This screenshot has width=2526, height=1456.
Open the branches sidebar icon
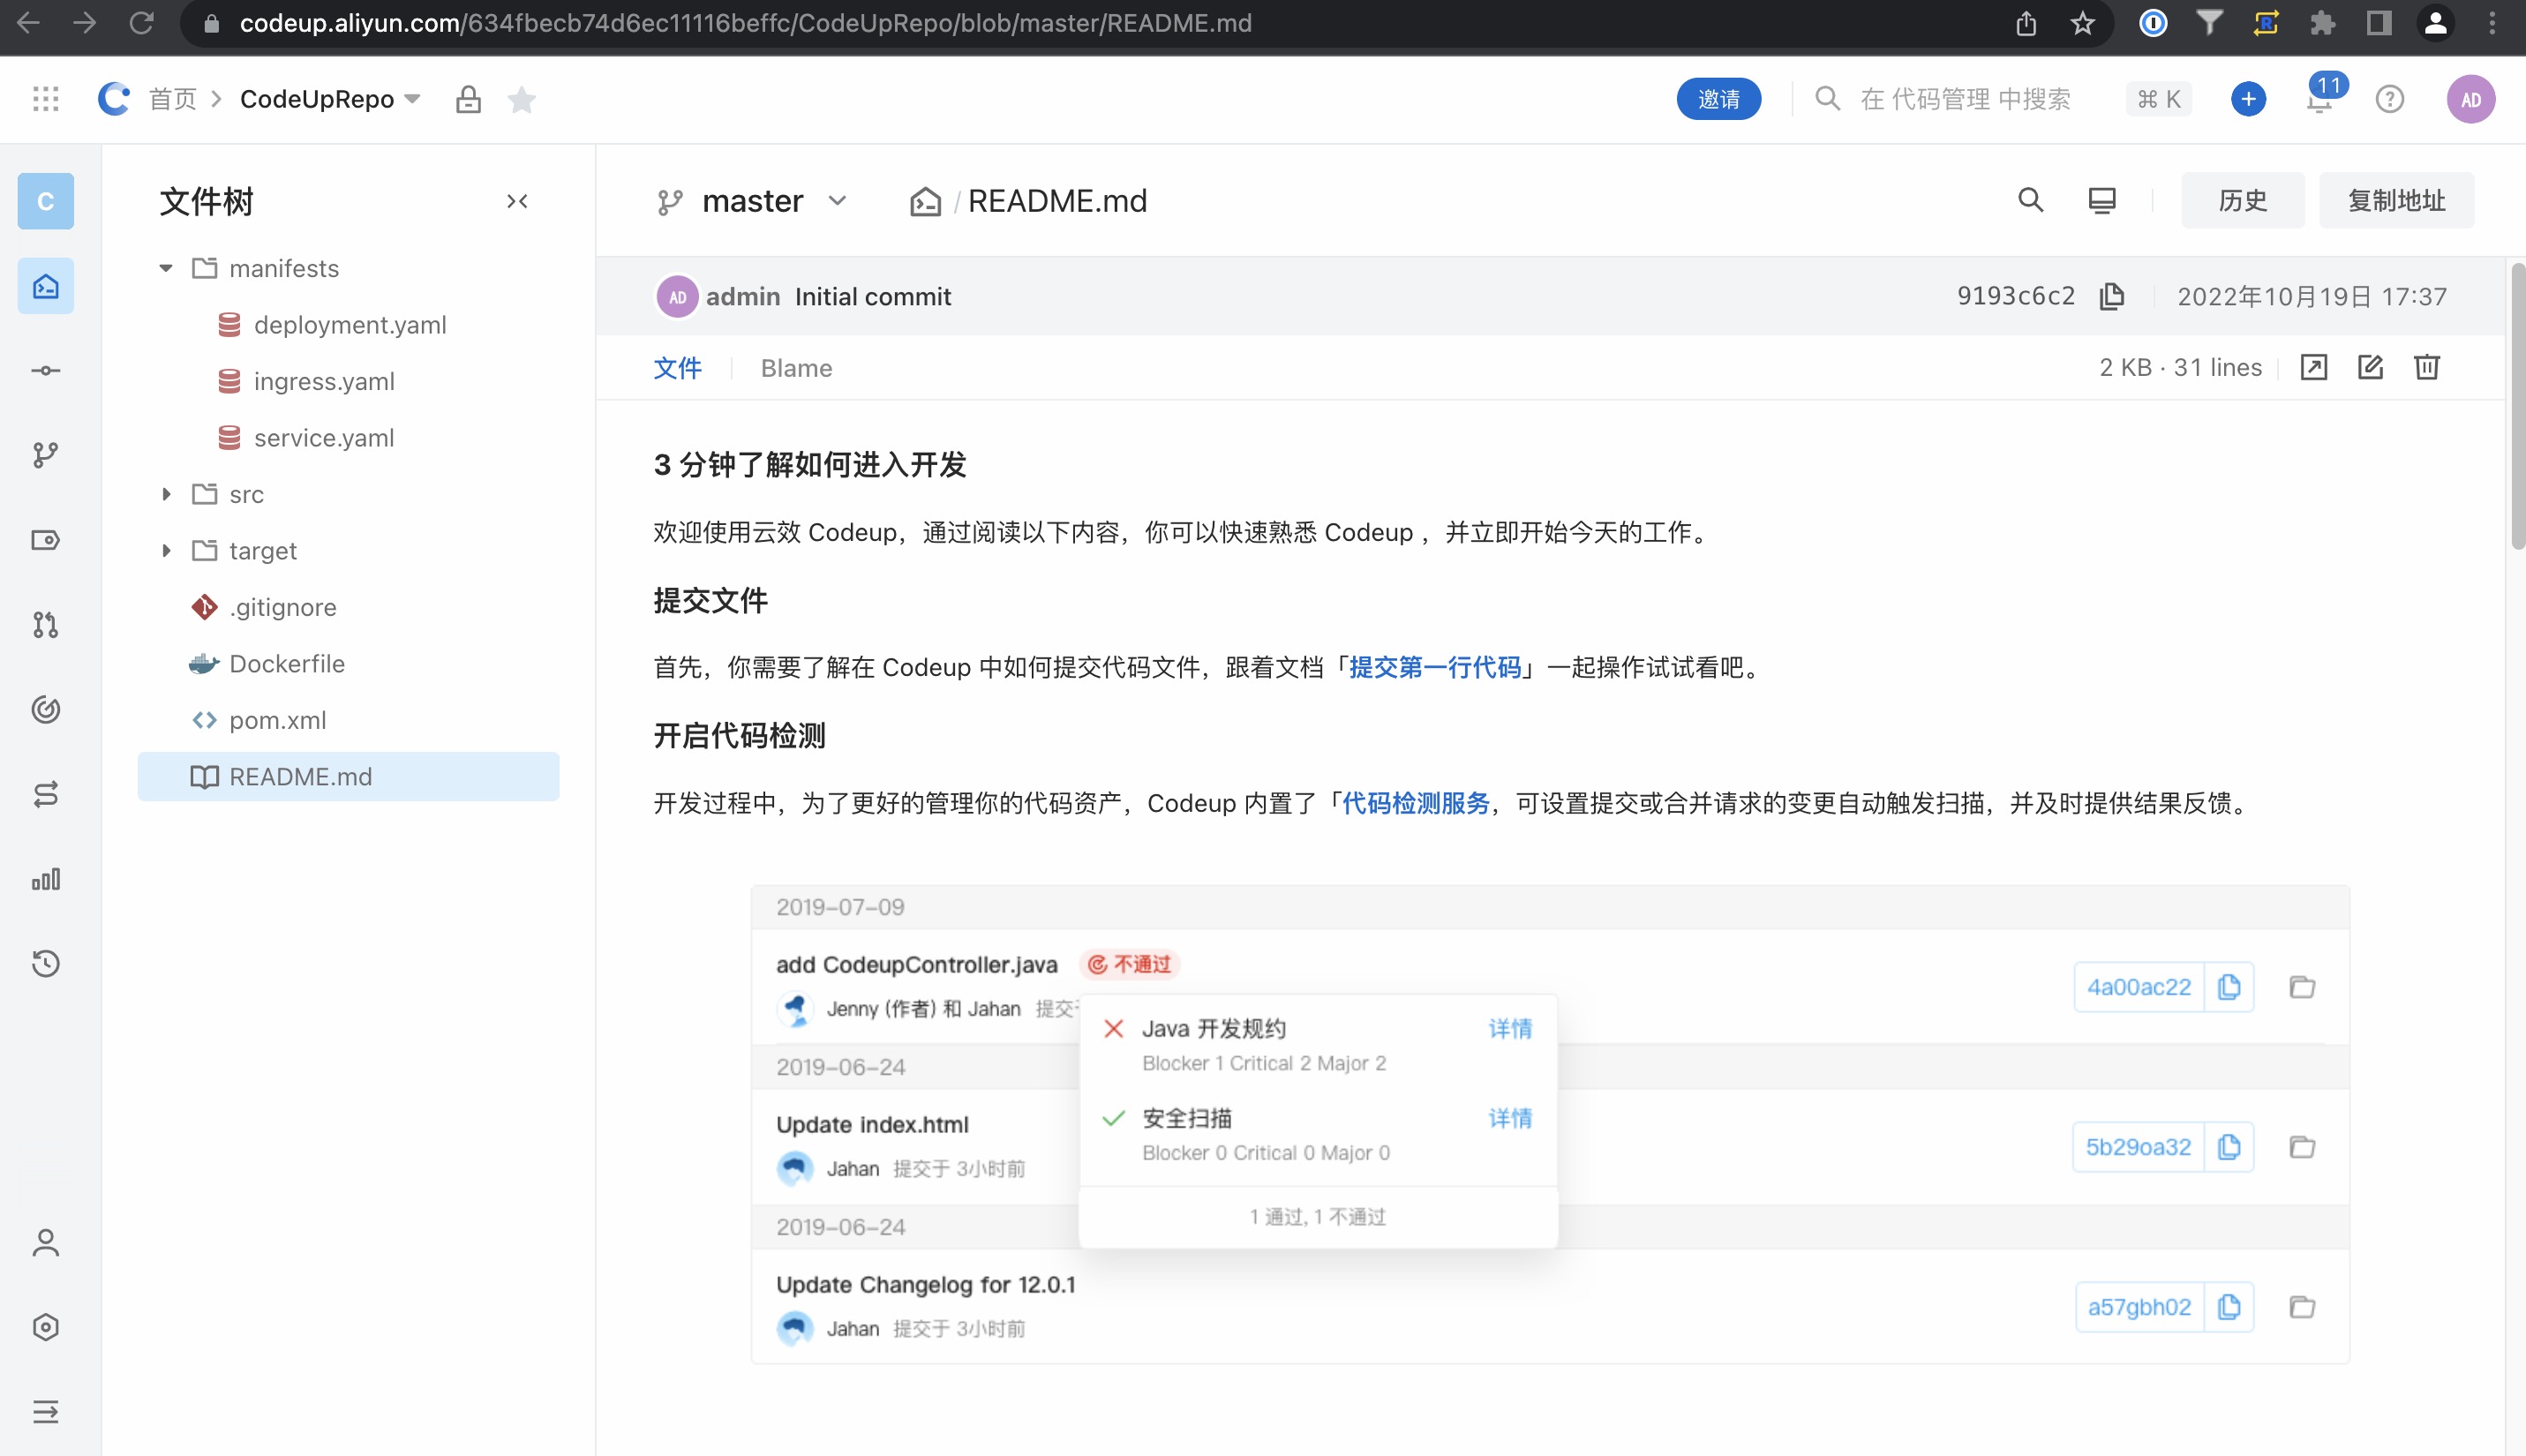(46, 456)
